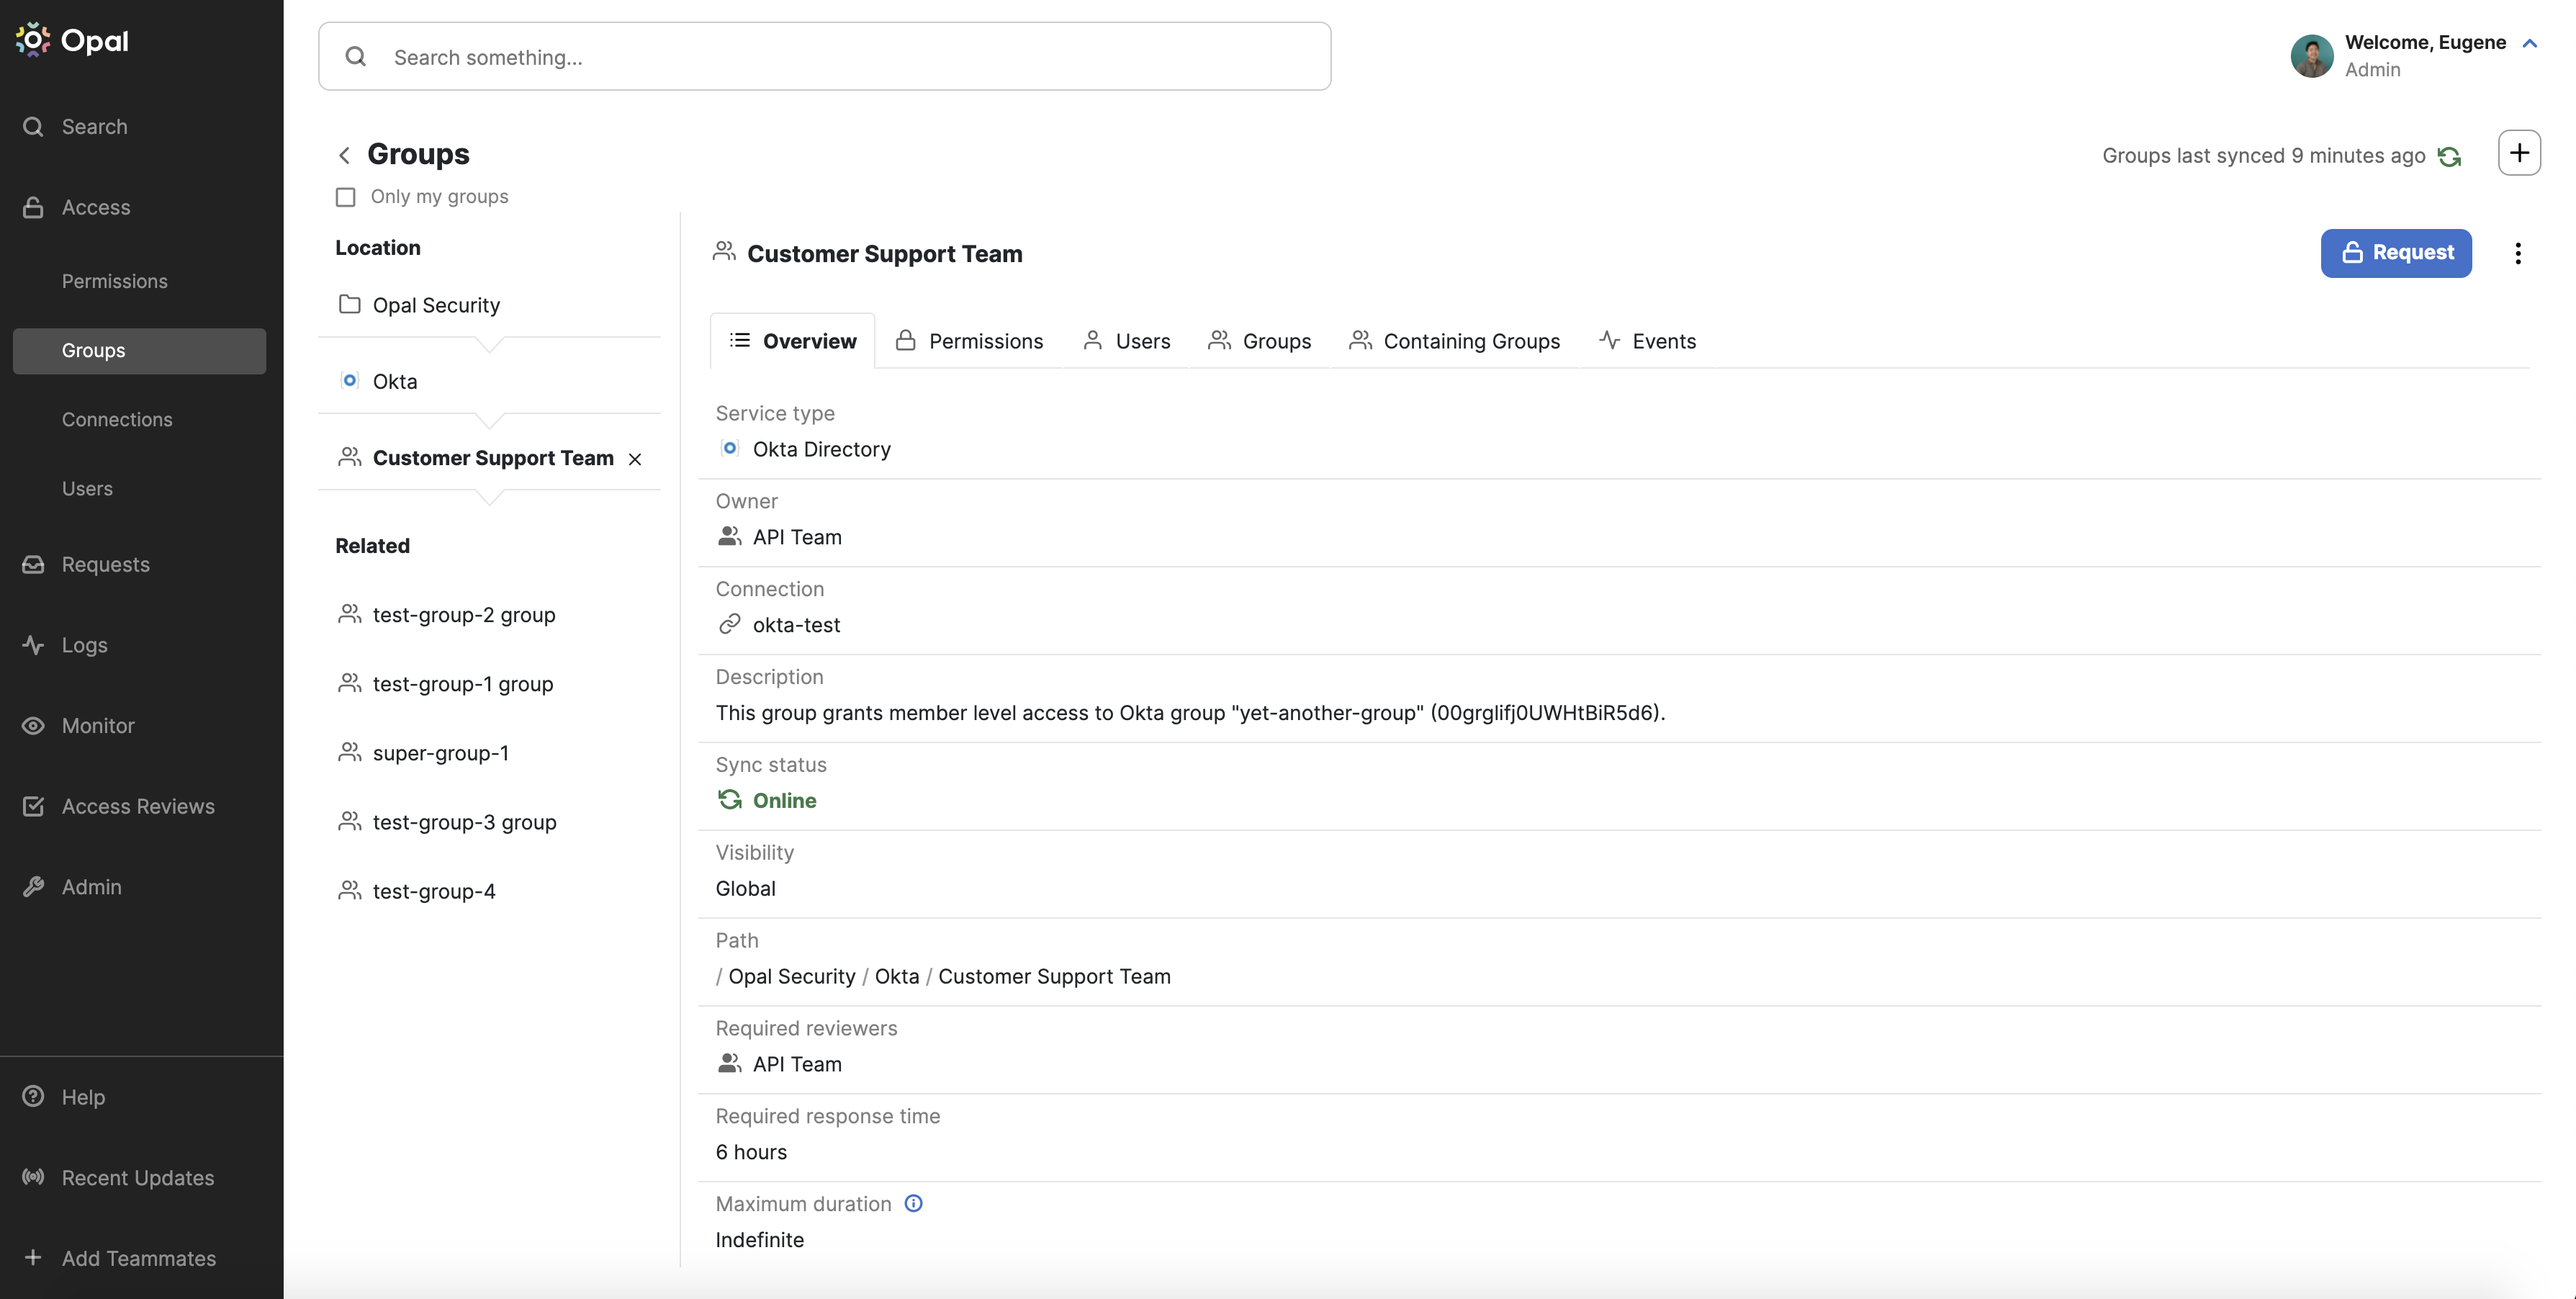
Task: Click Customer Support Team in Path
Action: click(1054, 976)
